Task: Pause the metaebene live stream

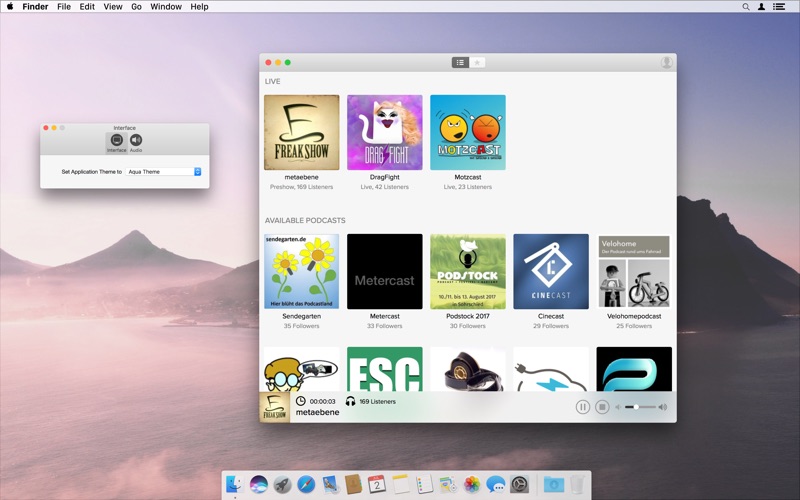Action: 583,407
